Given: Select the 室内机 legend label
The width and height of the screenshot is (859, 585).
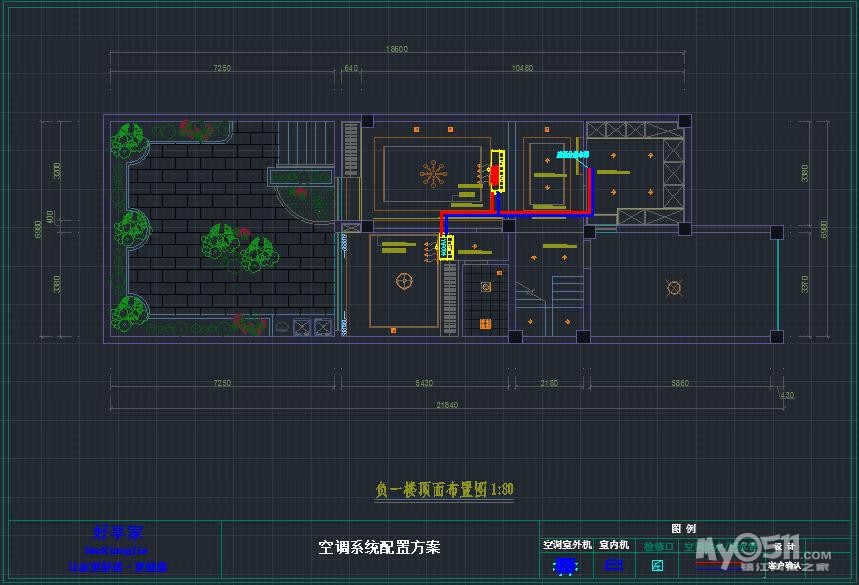Looking at the screenshot, I should pyautogui.click(x=614, y=546).
